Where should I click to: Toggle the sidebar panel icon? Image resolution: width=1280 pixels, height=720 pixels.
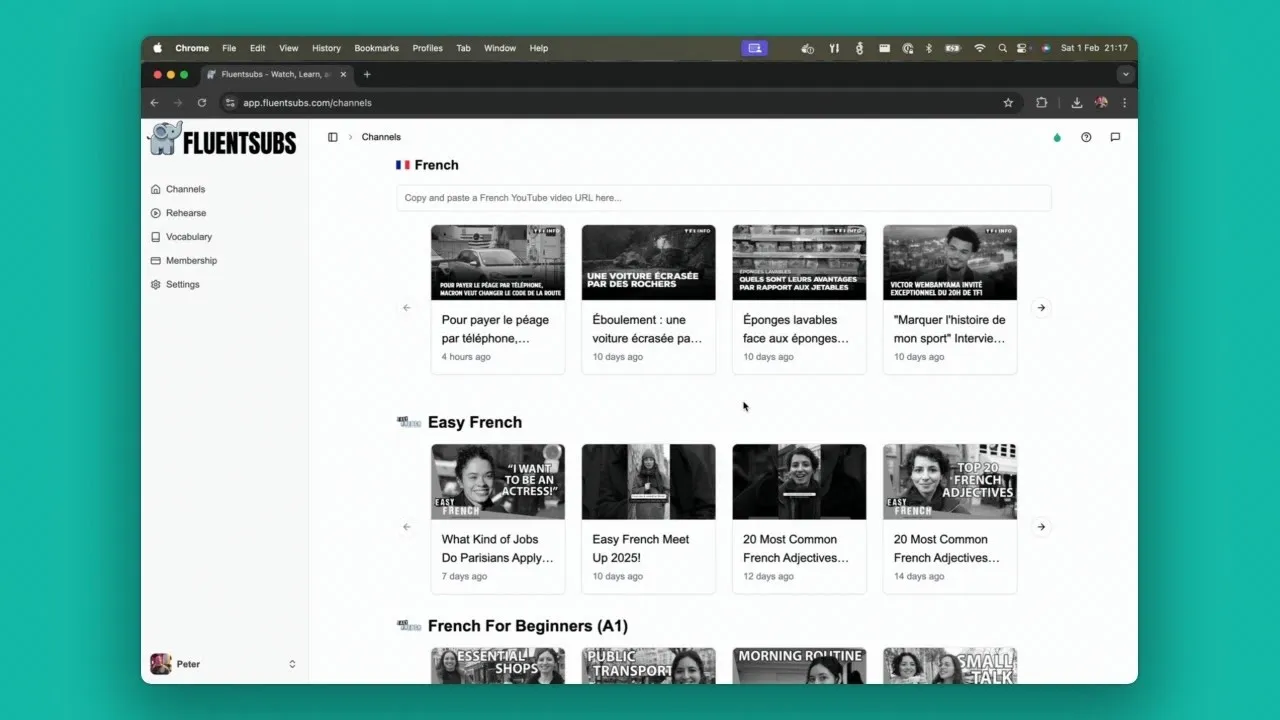coord(333,137)
